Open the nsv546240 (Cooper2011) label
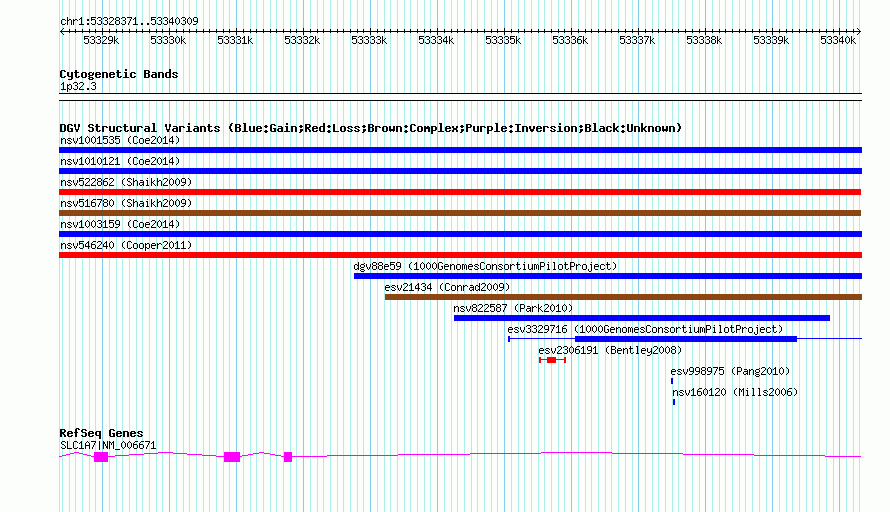 (x=126, y=245)
